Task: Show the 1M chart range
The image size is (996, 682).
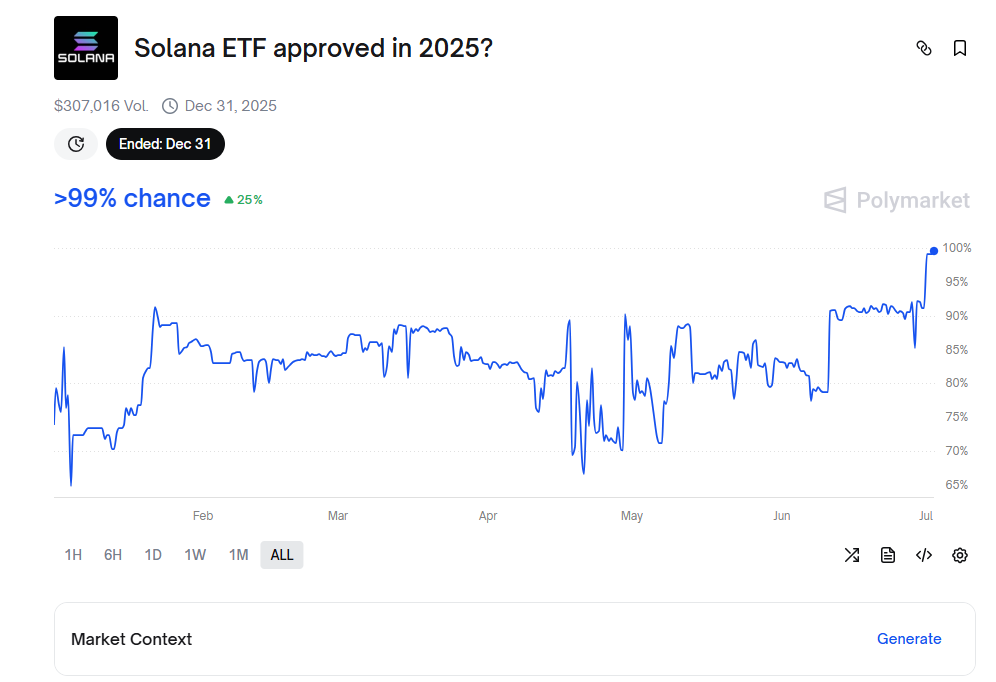Action: (238, 555)
